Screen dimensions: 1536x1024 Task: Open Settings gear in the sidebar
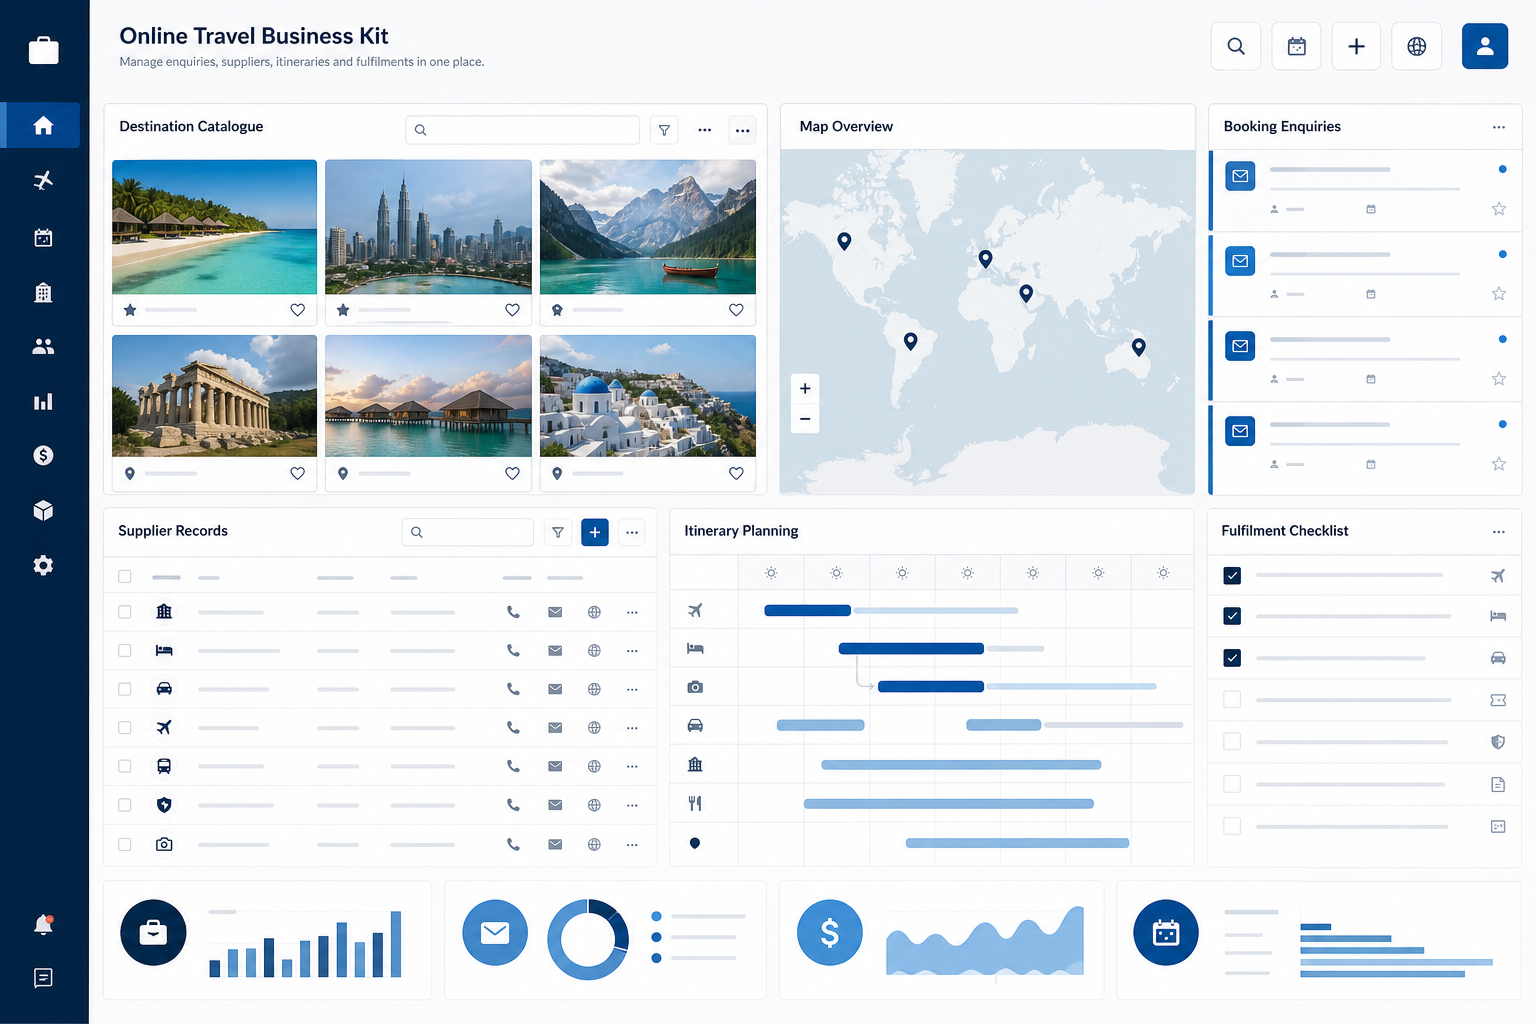click(x=43, y=565)
